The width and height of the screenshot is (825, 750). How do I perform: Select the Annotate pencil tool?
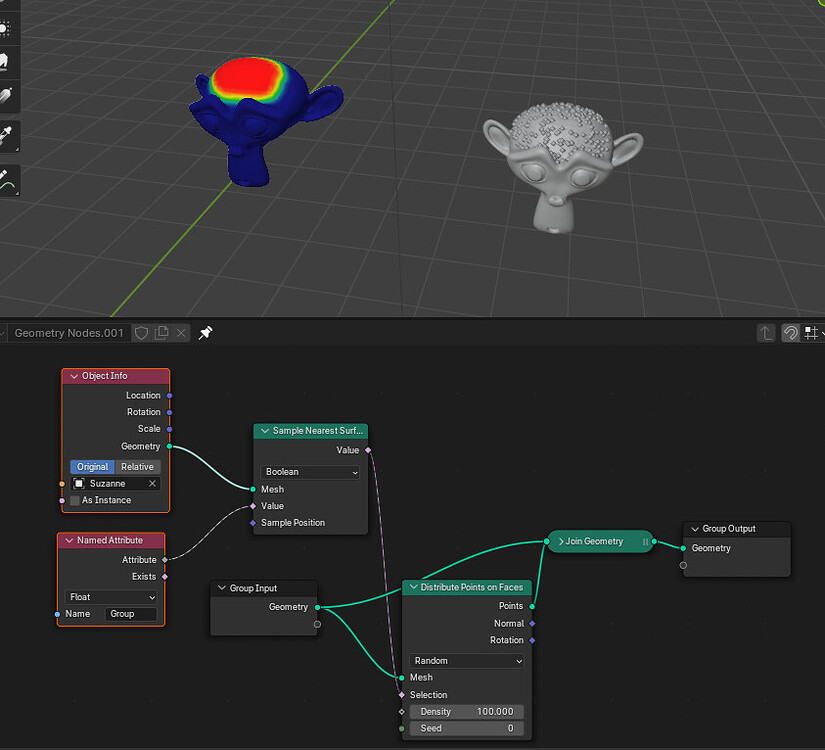pos(5,181)
